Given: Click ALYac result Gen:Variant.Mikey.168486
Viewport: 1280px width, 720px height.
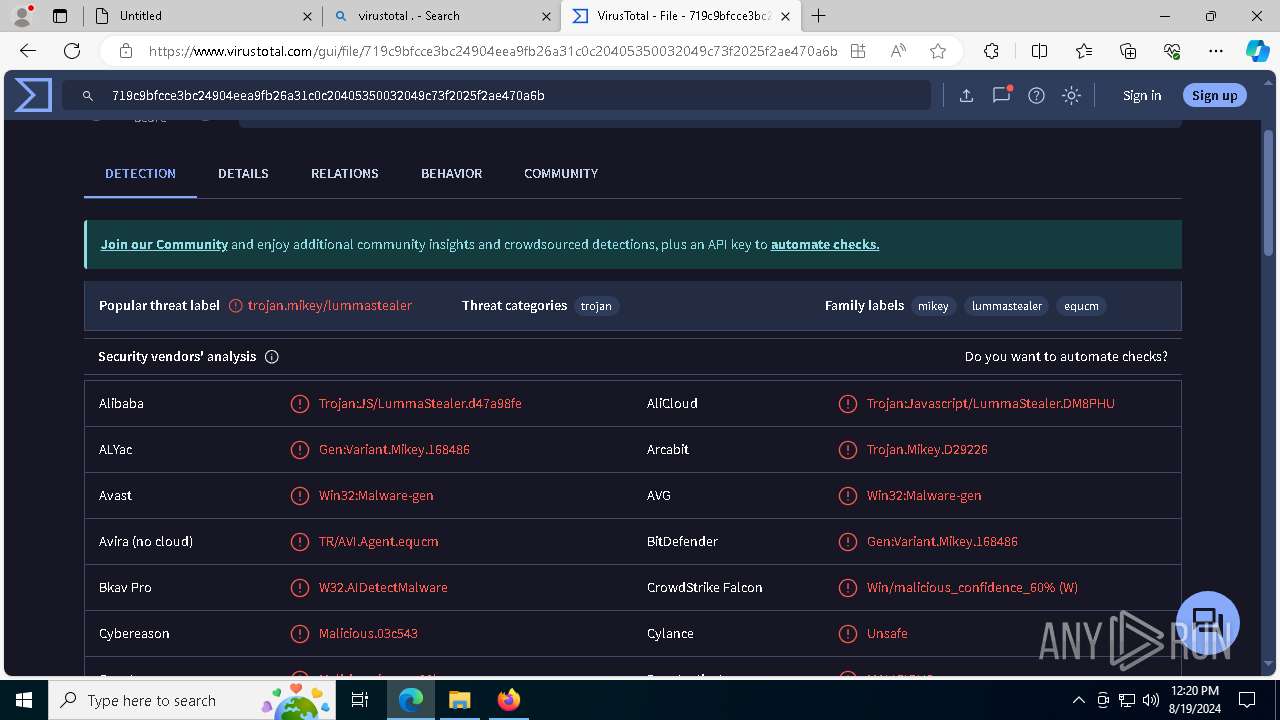Looking at the screenshot, I should click(394, 450).
